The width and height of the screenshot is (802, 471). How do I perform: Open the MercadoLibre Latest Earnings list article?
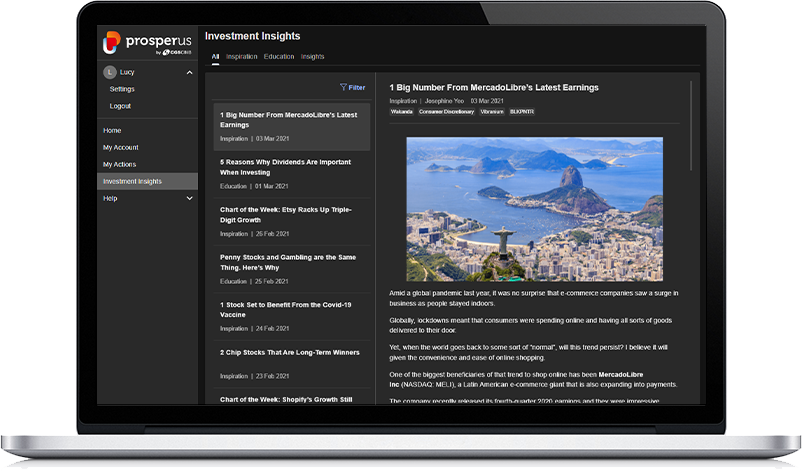click(292, 127)
